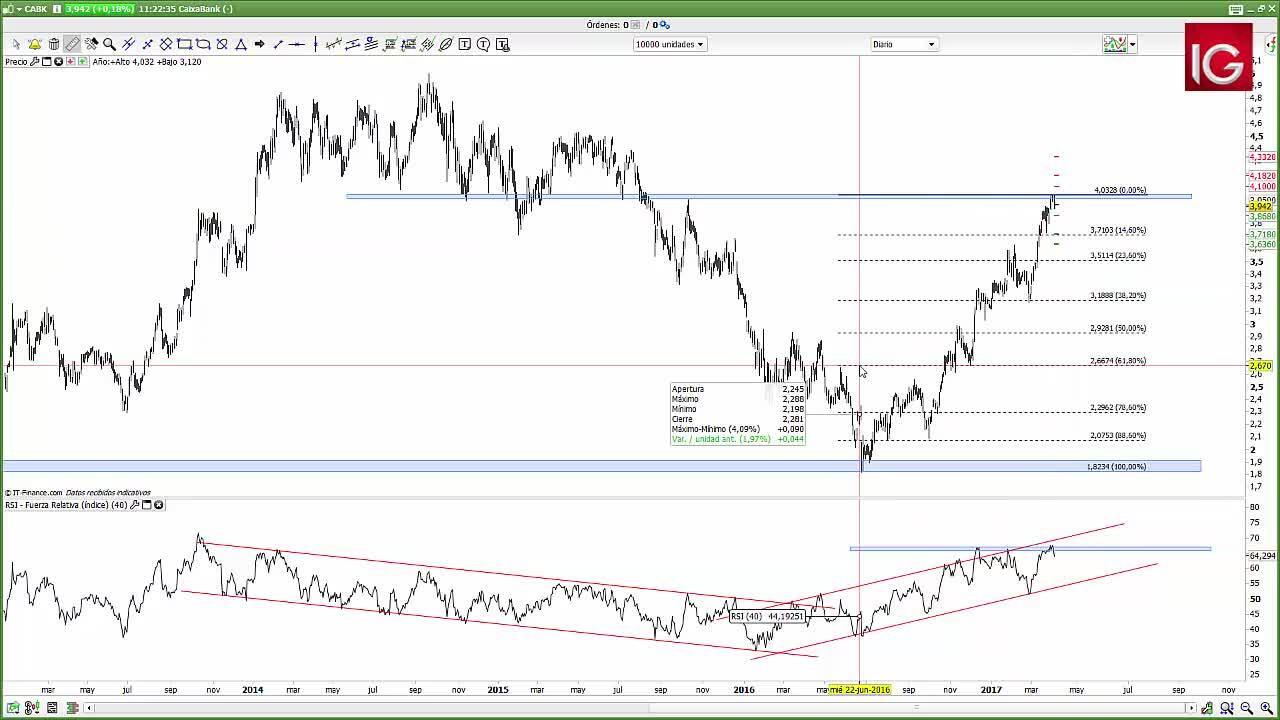Click the 64,294 RSI value tag
Image resolution: width=1280 pixels, height=720 pixels.
coord(1261,555)
